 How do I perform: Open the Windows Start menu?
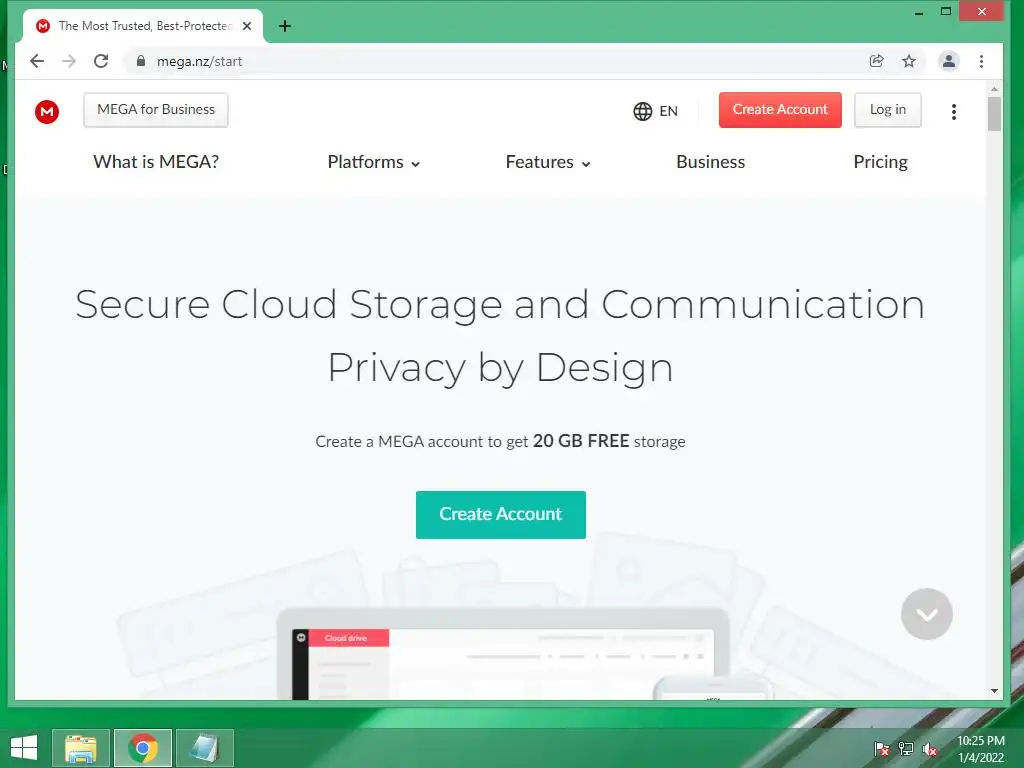point(24,748)
